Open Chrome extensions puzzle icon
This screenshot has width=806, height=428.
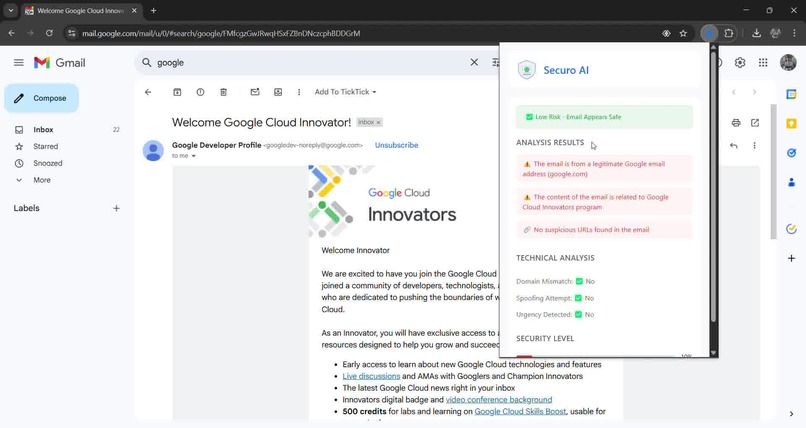coord(728,33)
